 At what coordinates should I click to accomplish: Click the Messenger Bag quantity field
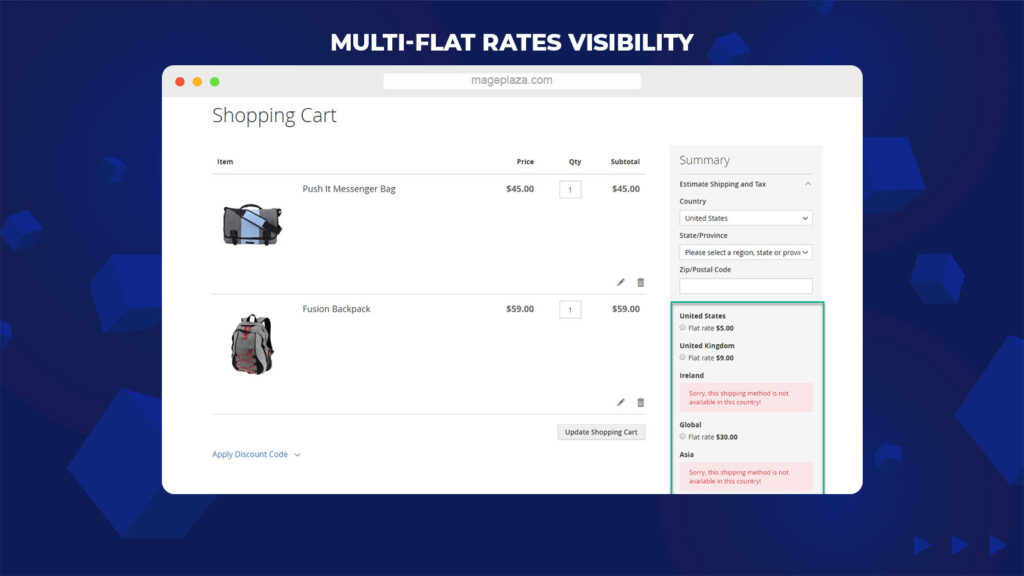pyautogui.click(x=570, y=189)
